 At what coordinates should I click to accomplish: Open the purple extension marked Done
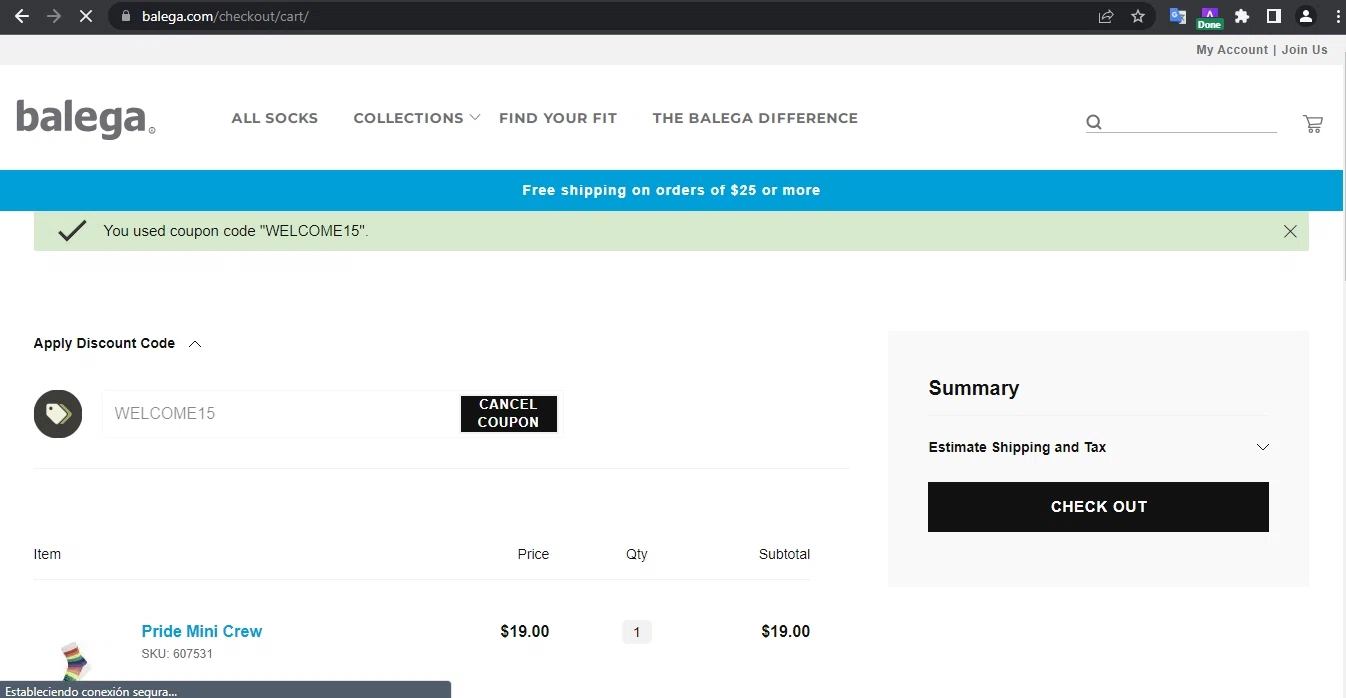click(1210, 17)
